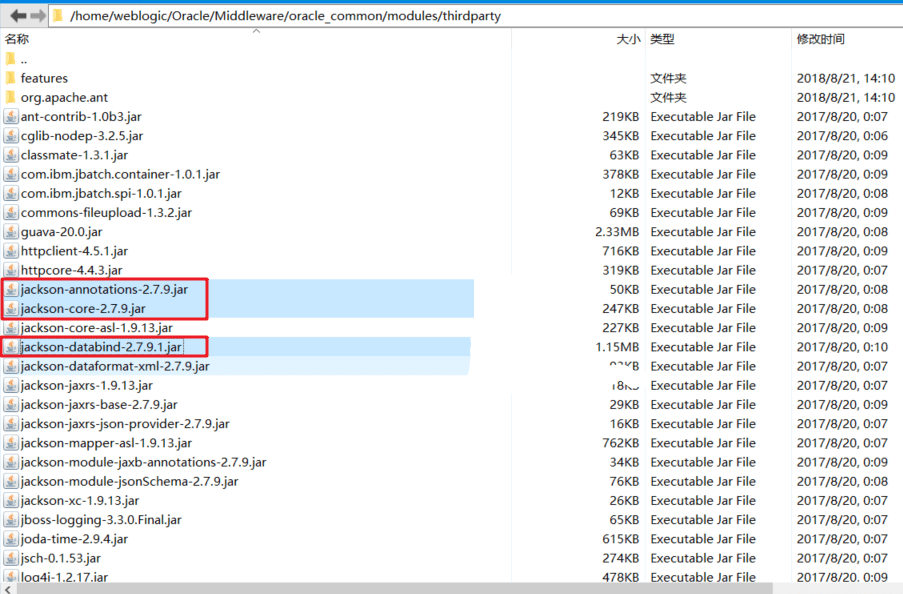The image size is (903, 594).
Task: Select the jboss-logging-3.3.0.Final.jar icon
Action: (10, 520)
